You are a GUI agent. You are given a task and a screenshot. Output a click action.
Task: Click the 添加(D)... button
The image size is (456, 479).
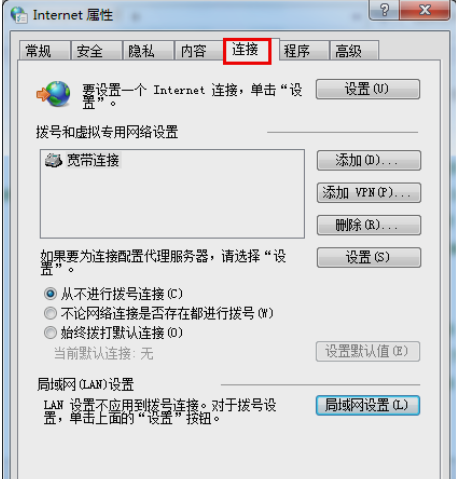click(x=369, y=160)
